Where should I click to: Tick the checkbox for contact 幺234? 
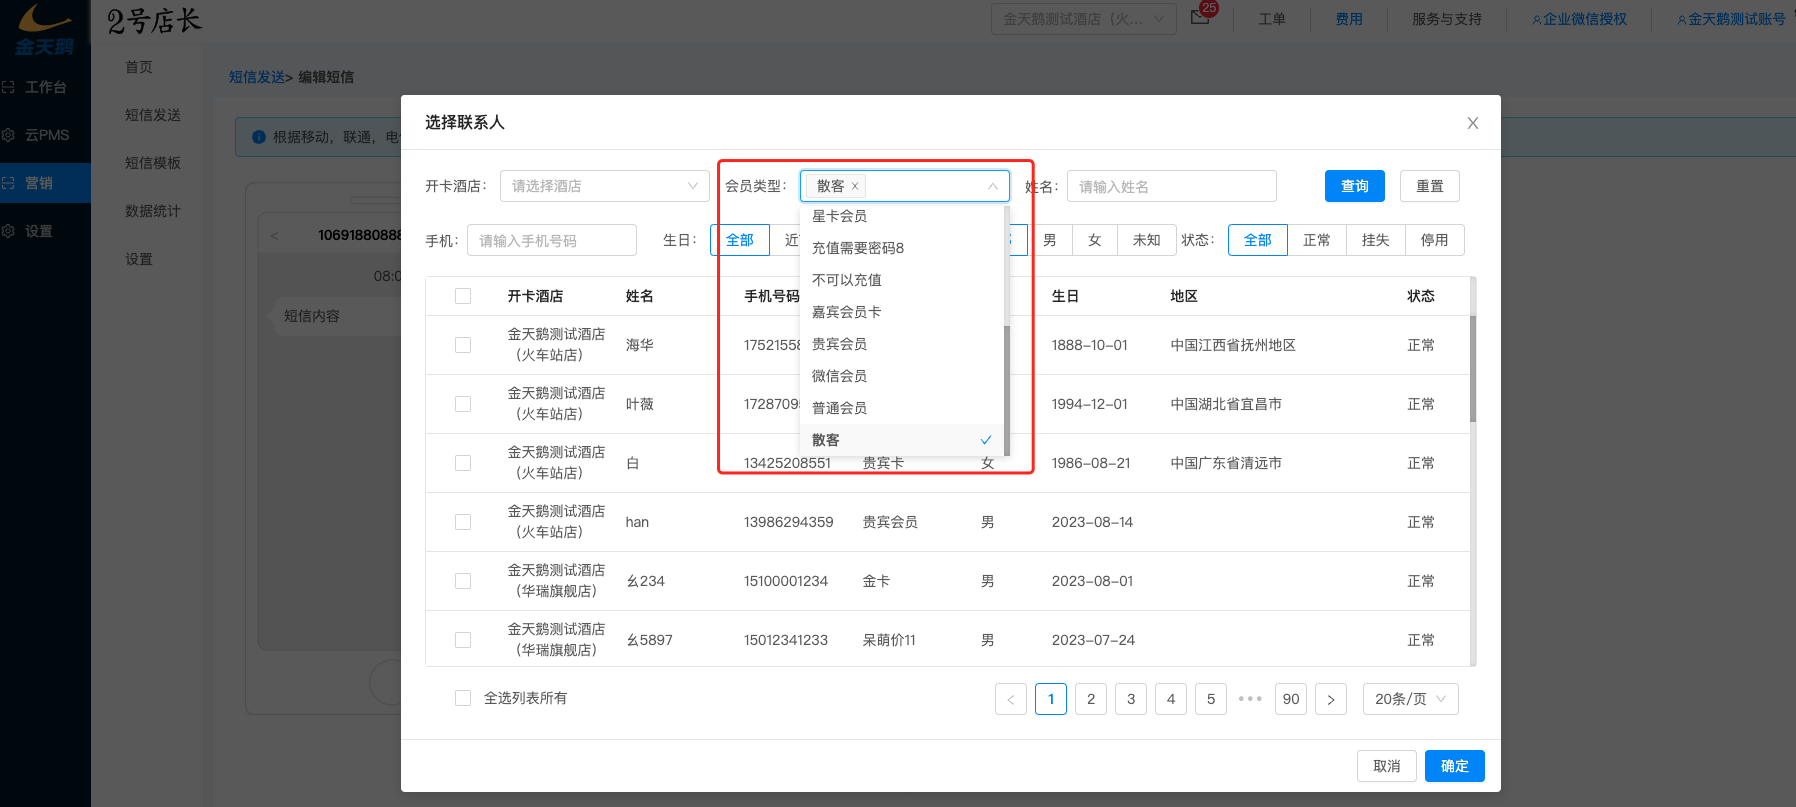click(x=463, y=581)
